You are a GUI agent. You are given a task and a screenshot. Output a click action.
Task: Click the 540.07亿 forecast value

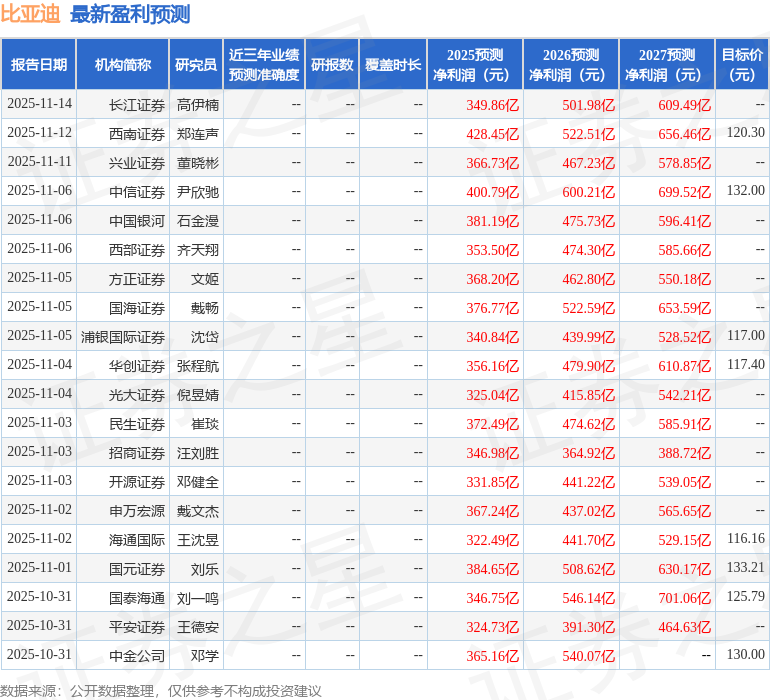tap(588, 656)
